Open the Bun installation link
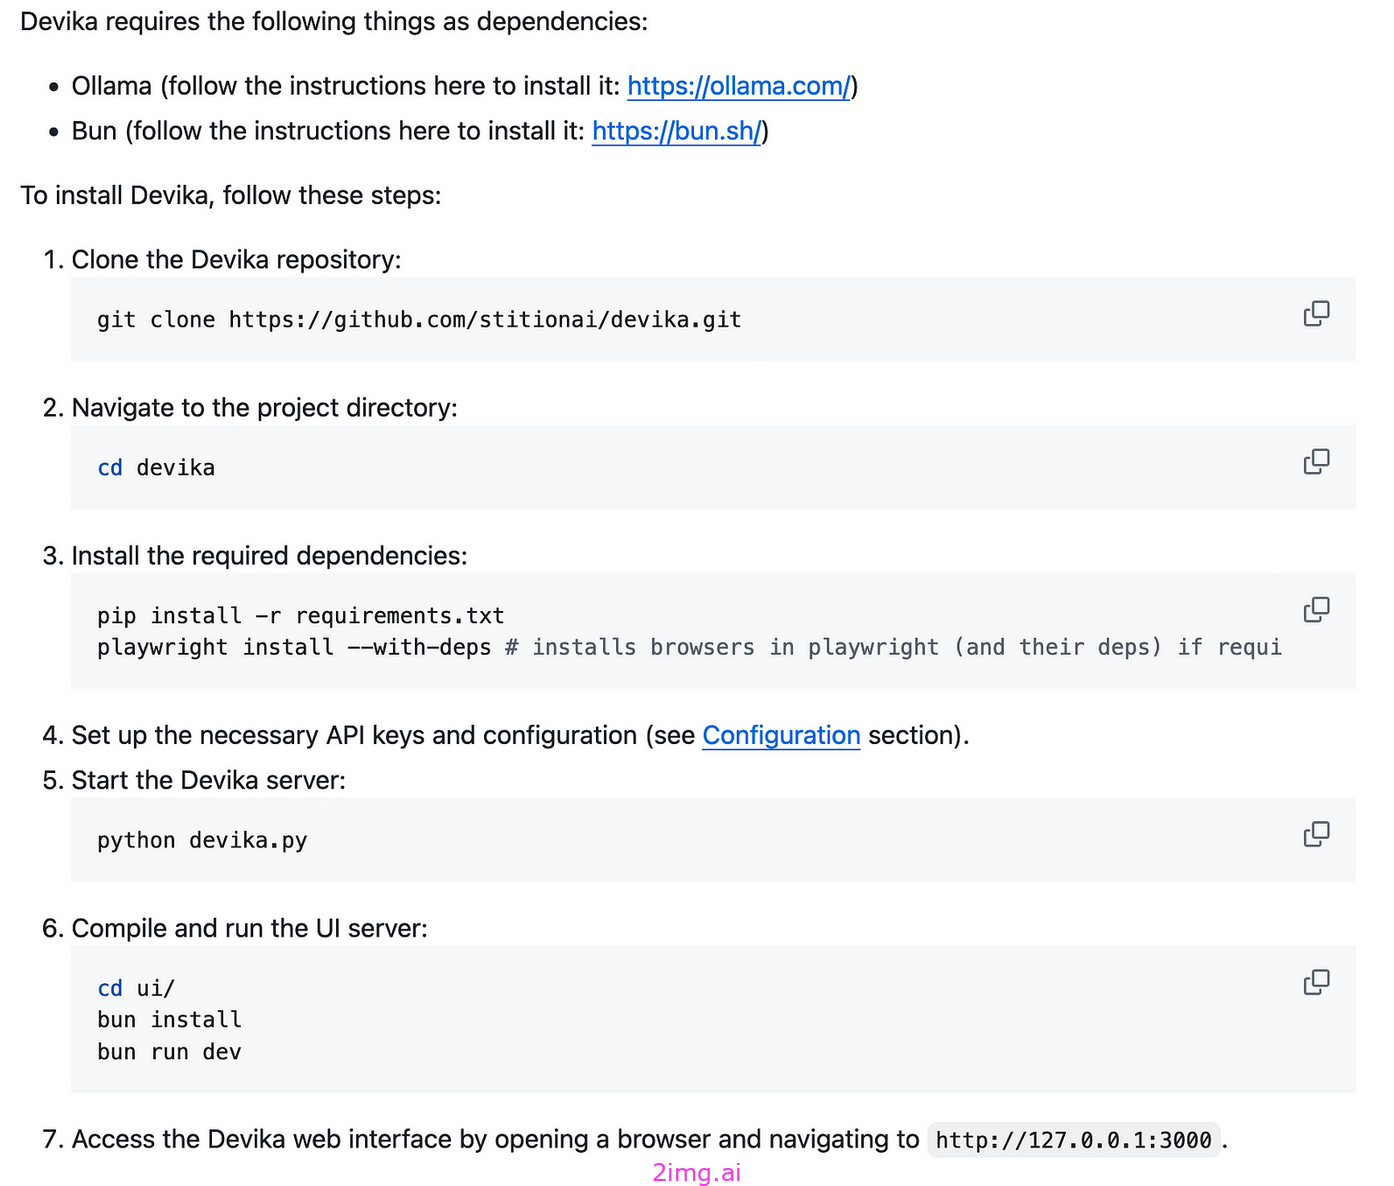Viewport: 1394px width, 1186px height. click(x=676, y=131)
